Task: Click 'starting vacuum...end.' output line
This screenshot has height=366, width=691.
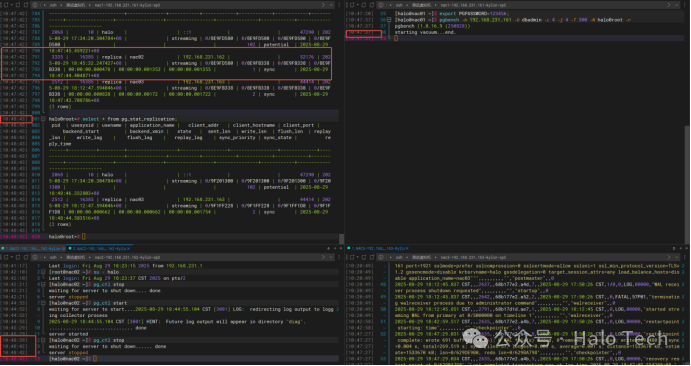Action: pos(425,32)
